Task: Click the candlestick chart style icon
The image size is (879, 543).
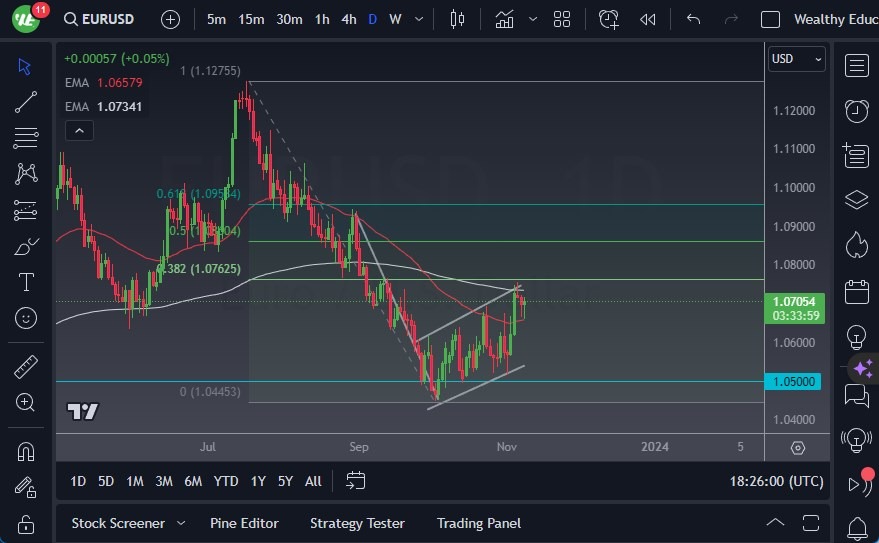Action: [x=458, y=19]
